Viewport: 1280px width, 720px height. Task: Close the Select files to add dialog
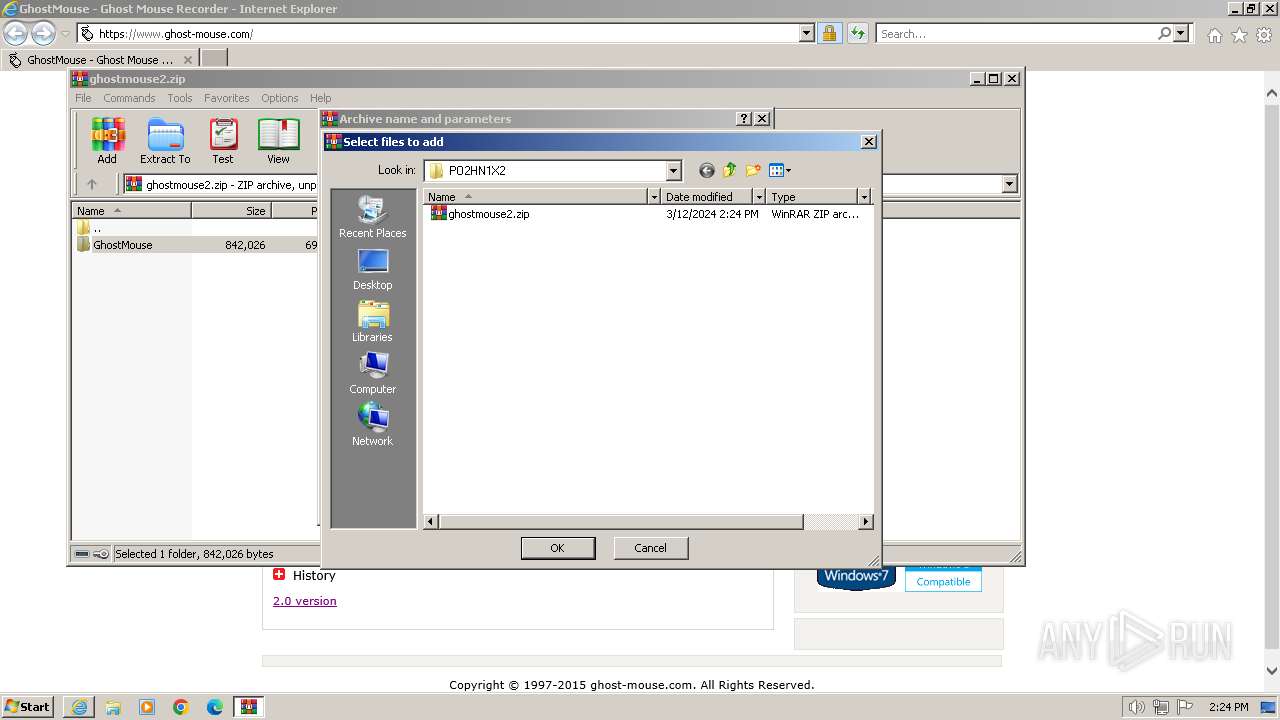pos(869,142)
